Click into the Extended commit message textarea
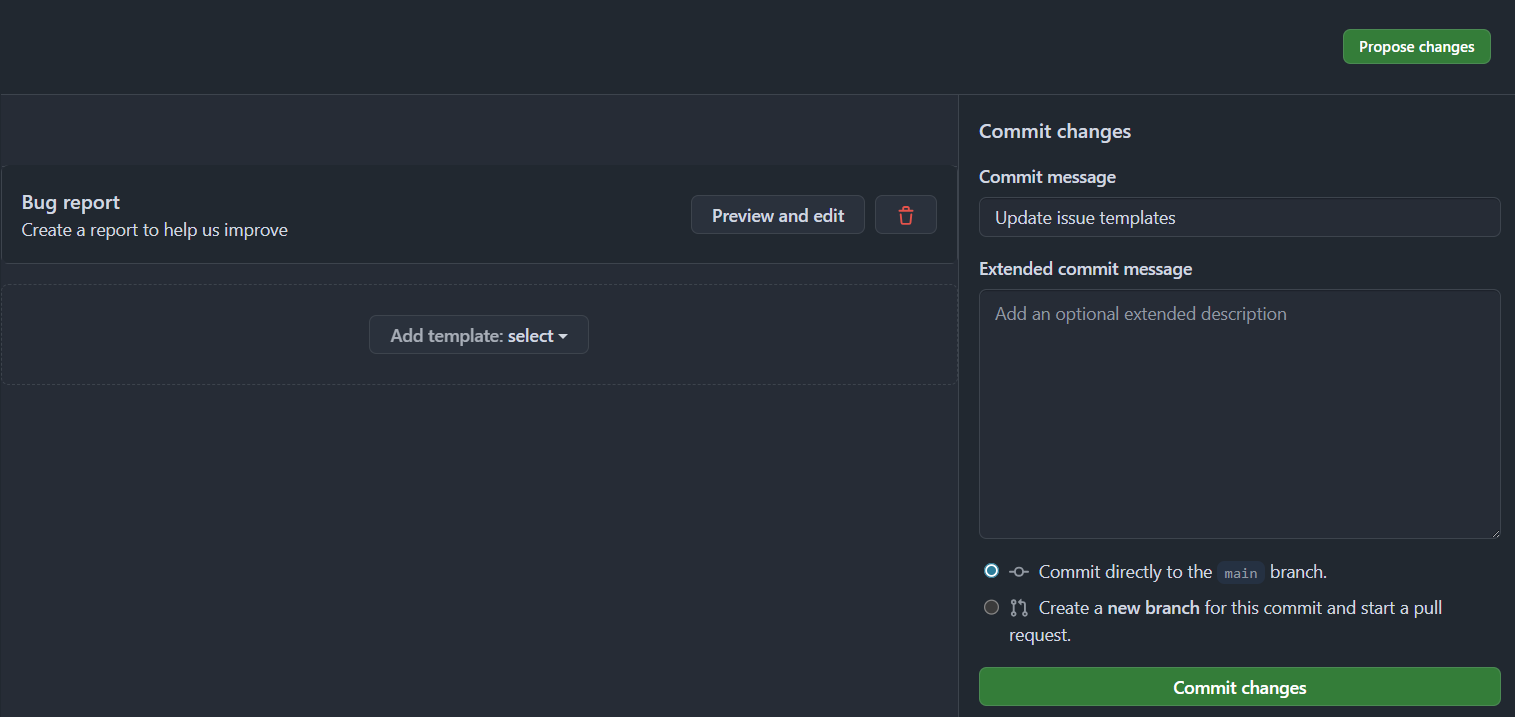Viewport: 1515px width, 717px height. pos(1239,414)
